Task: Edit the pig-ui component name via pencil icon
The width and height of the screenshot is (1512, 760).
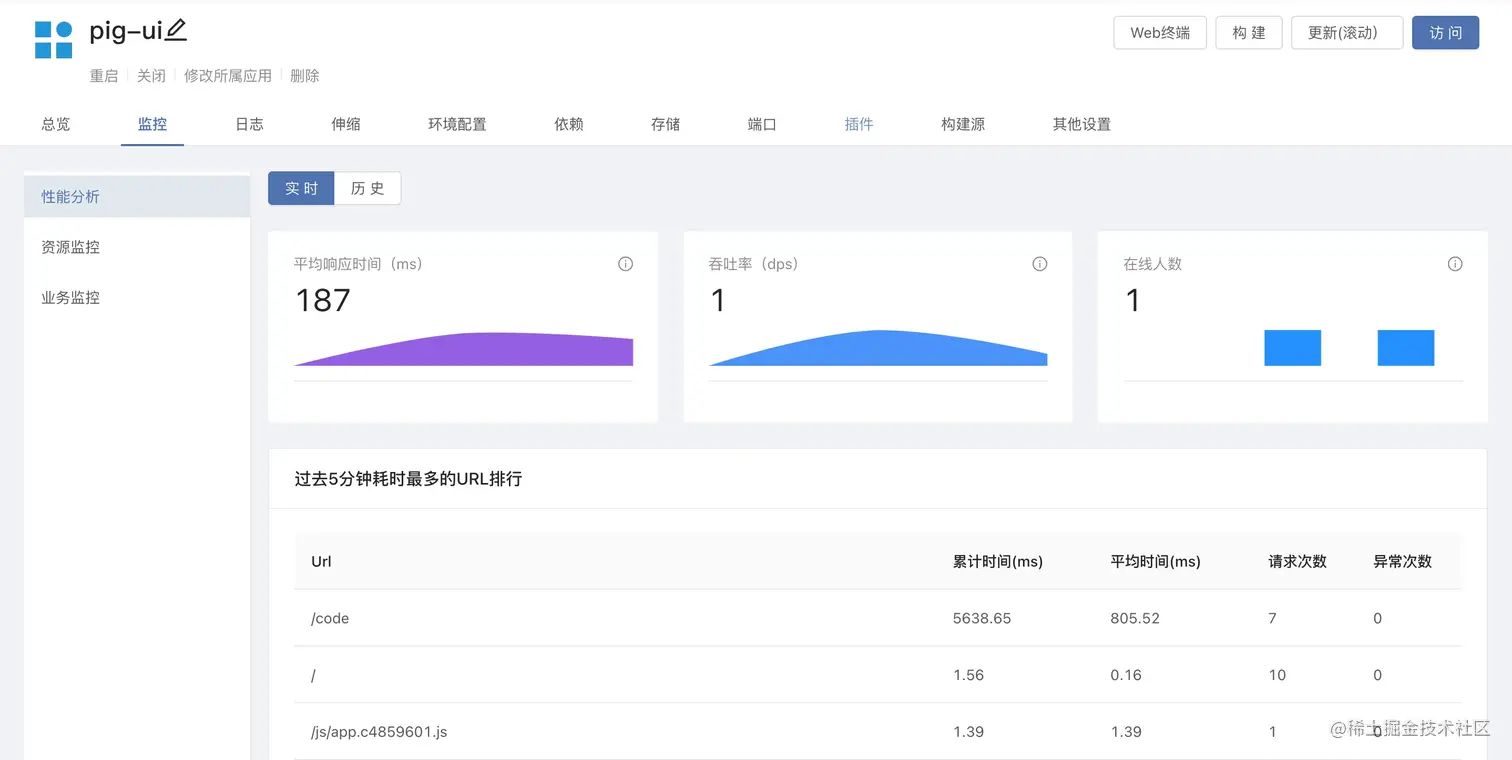Action: (176, 31)
